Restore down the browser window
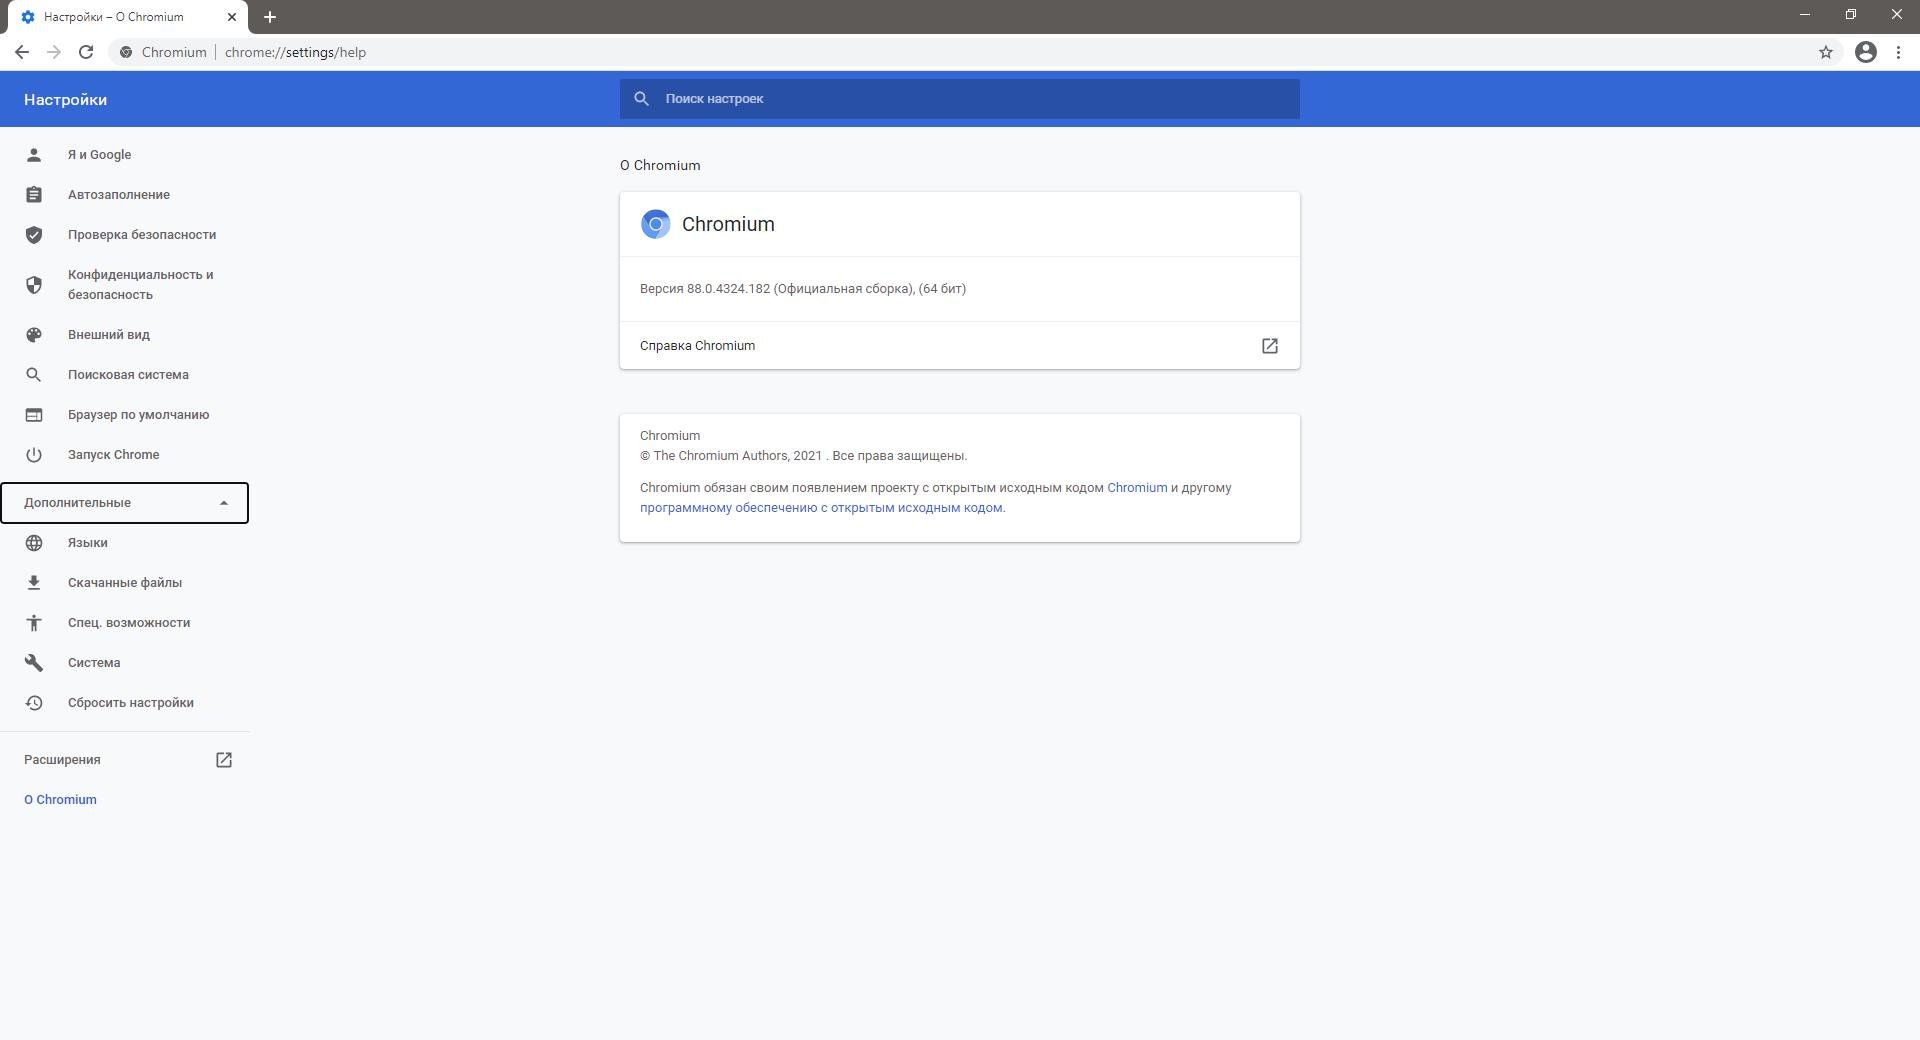Screen dimensions: 1920x1040 (1851, 14)
